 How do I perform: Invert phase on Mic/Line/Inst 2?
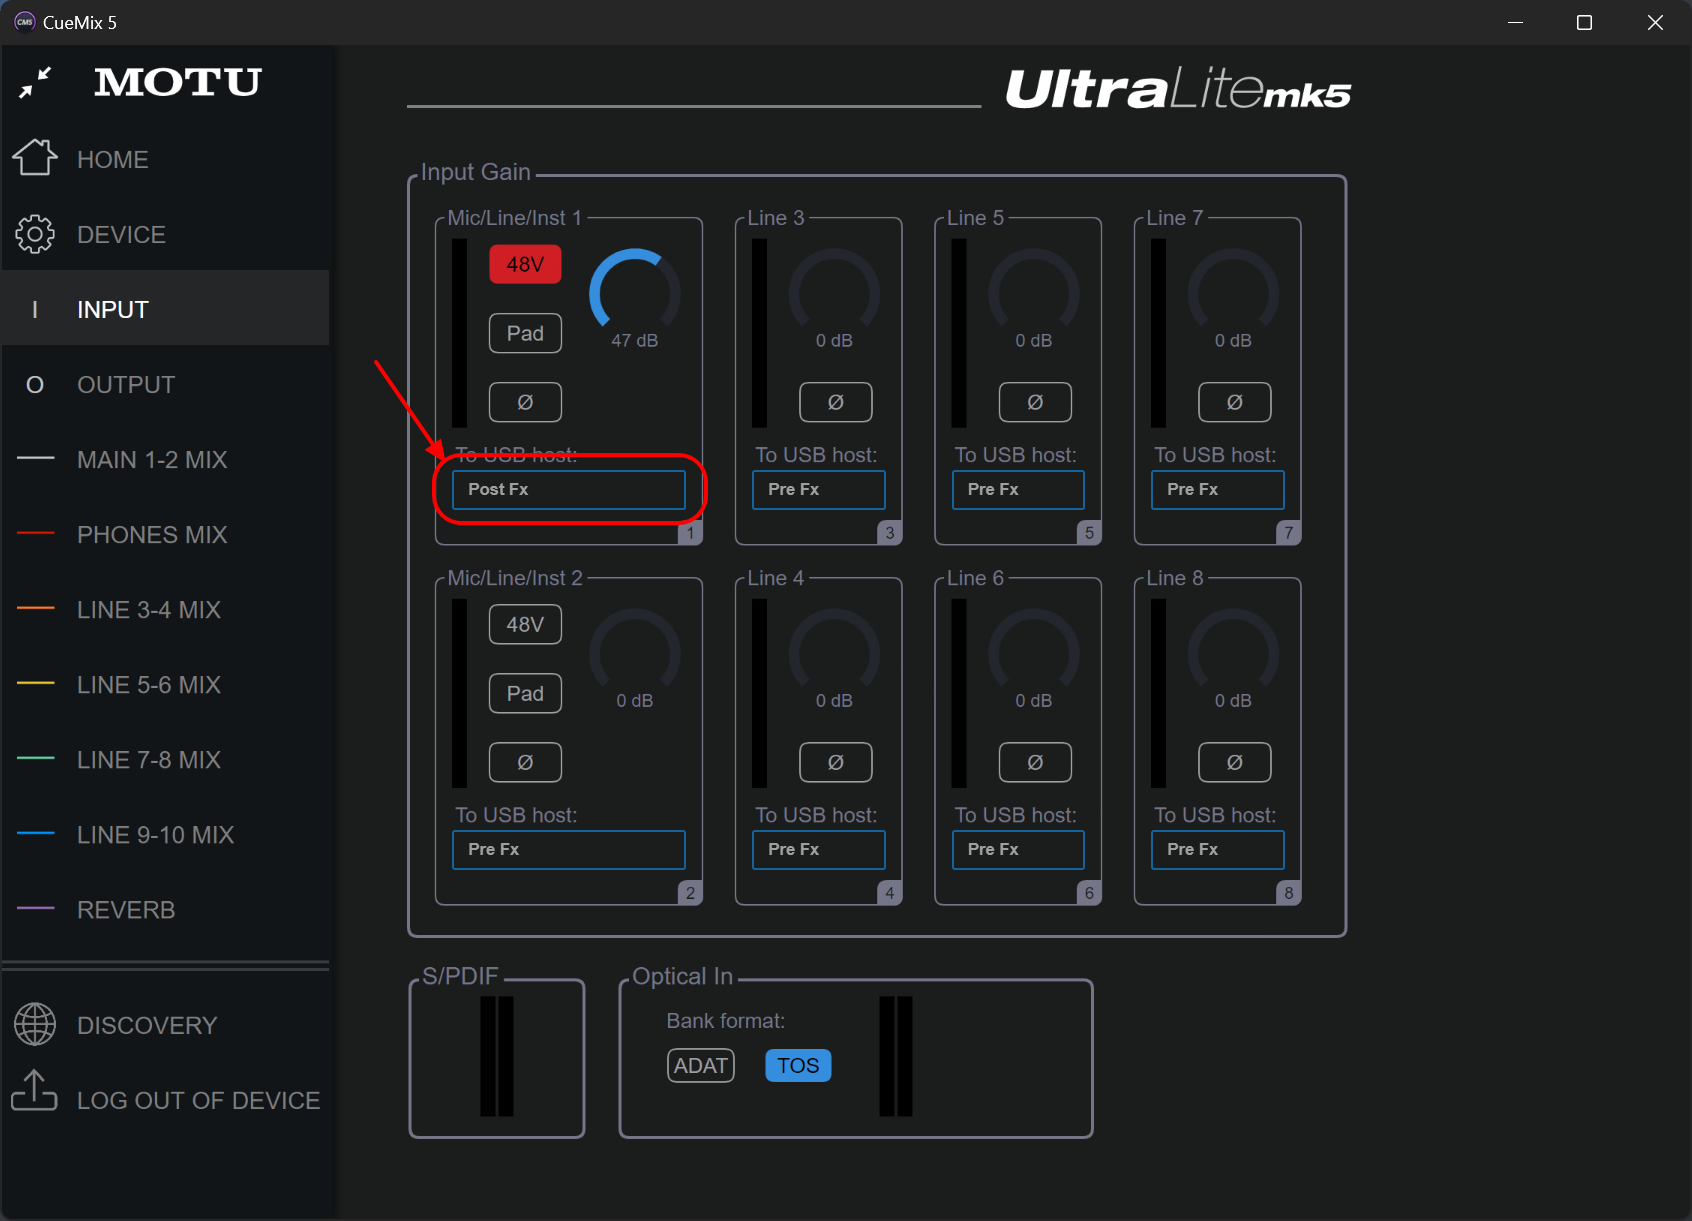click(525, 762)
